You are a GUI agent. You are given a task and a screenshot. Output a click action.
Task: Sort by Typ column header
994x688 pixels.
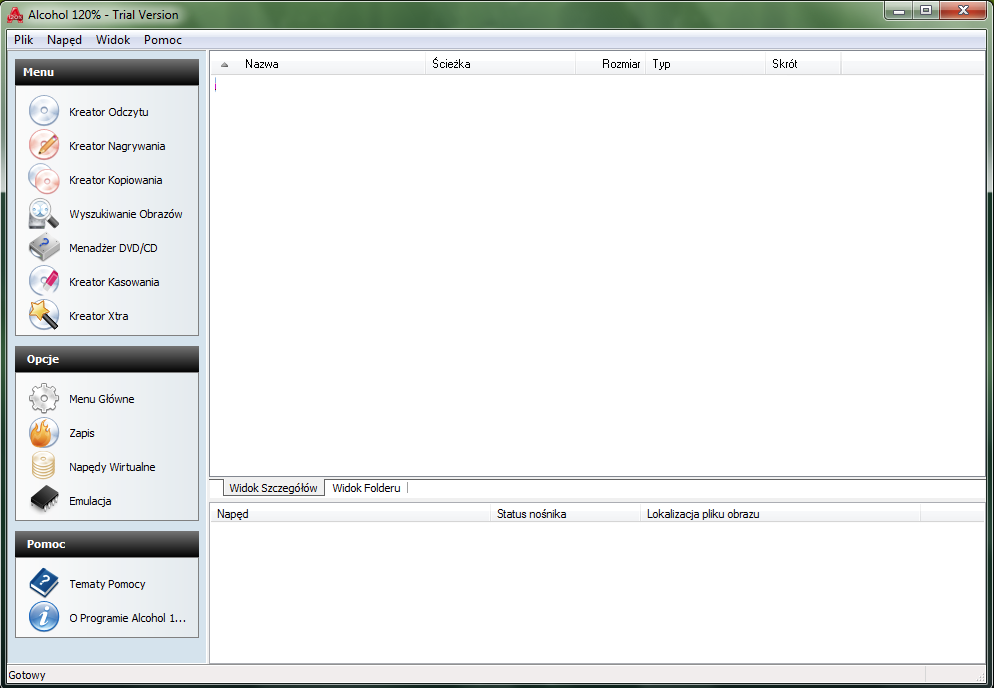coord(706,64)
